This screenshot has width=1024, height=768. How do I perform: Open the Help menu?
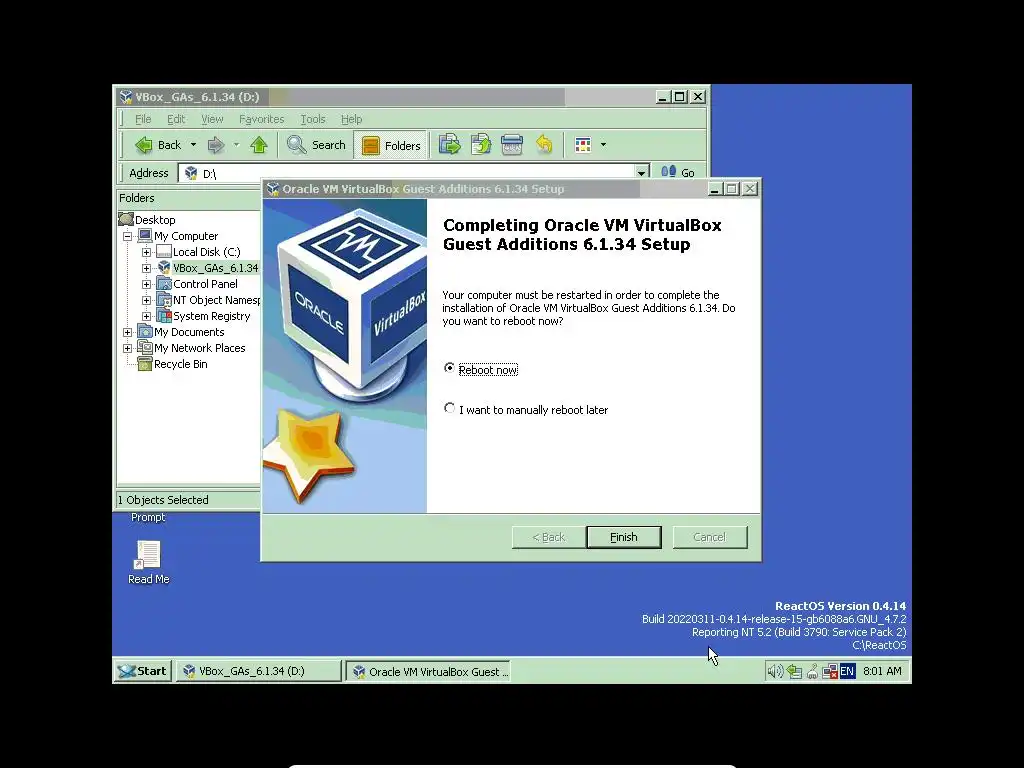tap(351, 119)
